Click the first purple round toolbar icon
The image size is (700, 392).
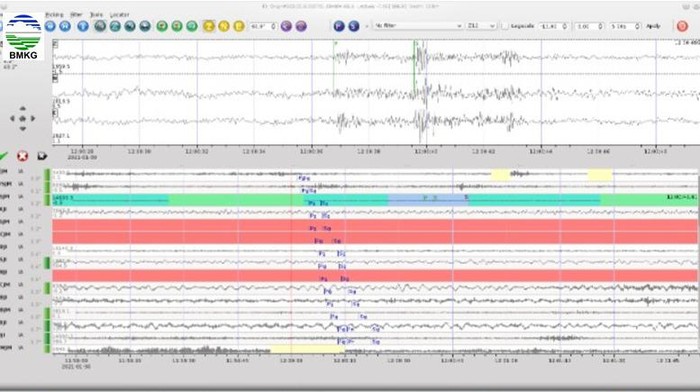(x=286, y=26)
